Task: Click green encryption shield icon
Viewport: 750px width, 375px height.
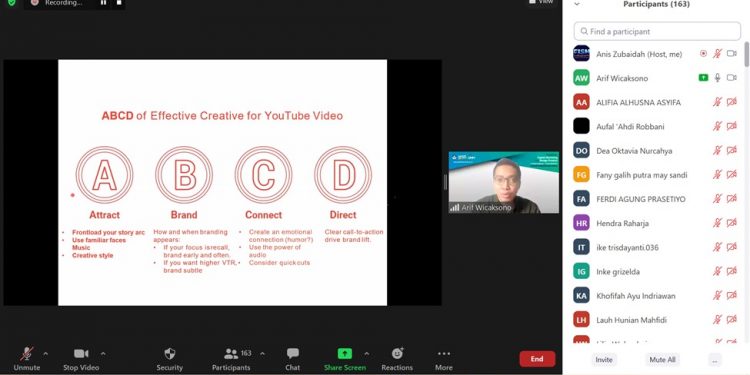Action: coord(11,3)
